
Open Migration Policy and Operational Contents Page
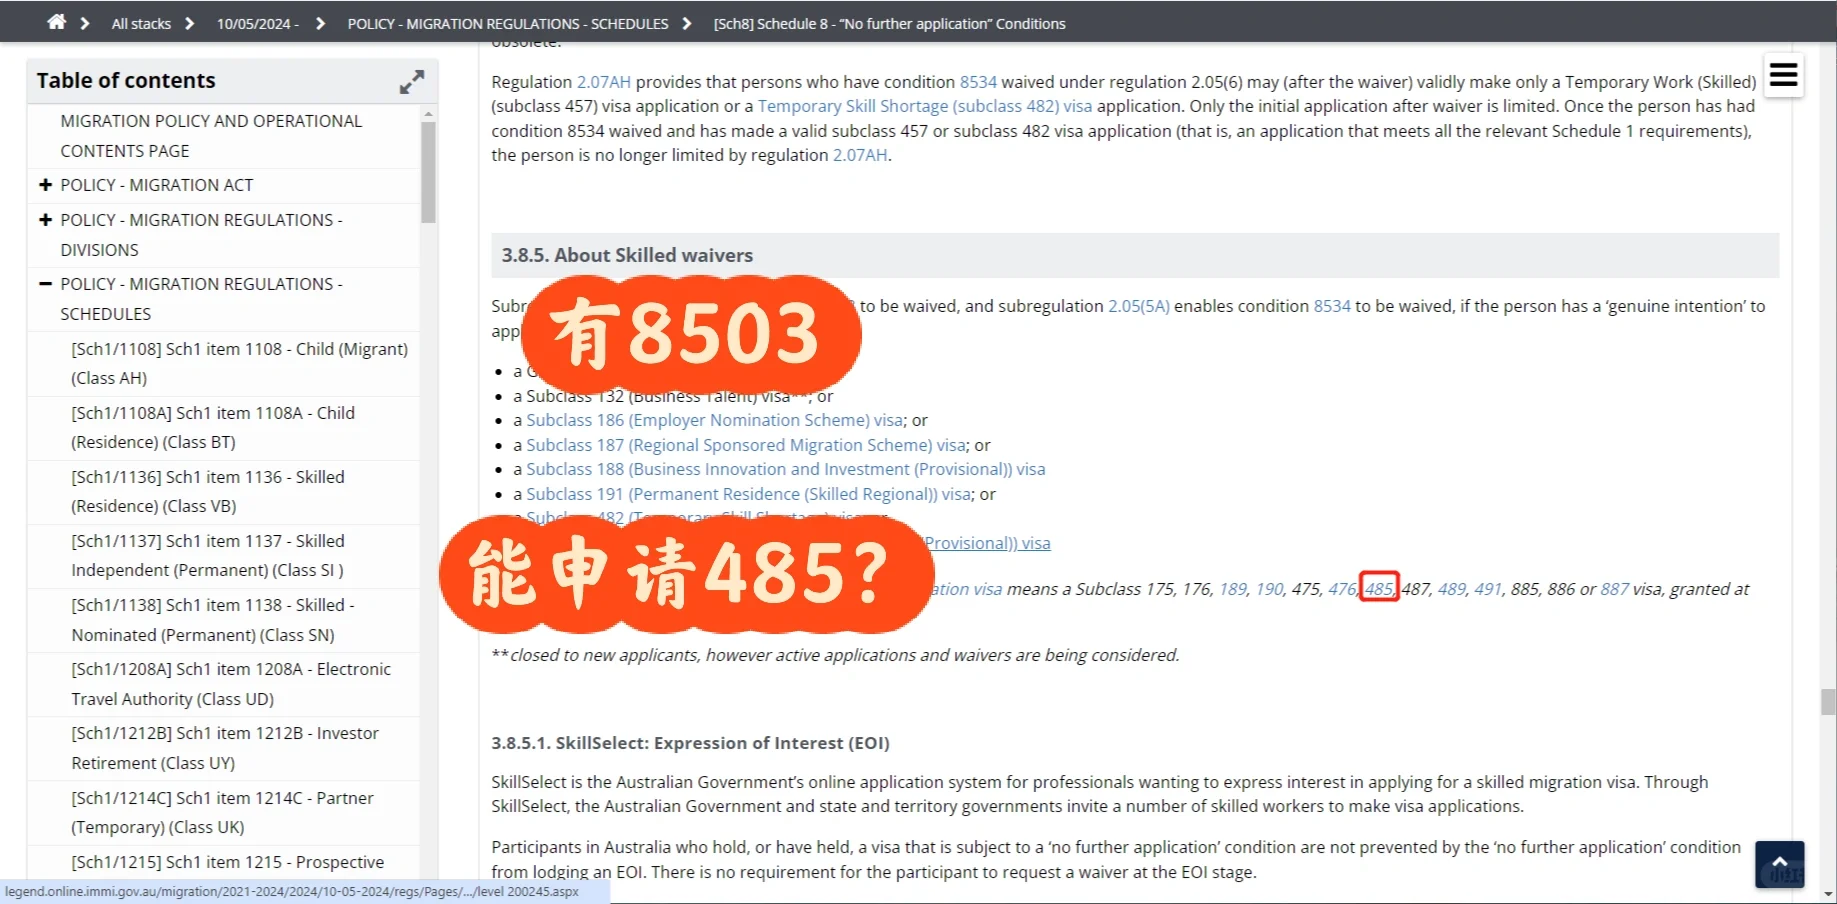click(211, 136)
